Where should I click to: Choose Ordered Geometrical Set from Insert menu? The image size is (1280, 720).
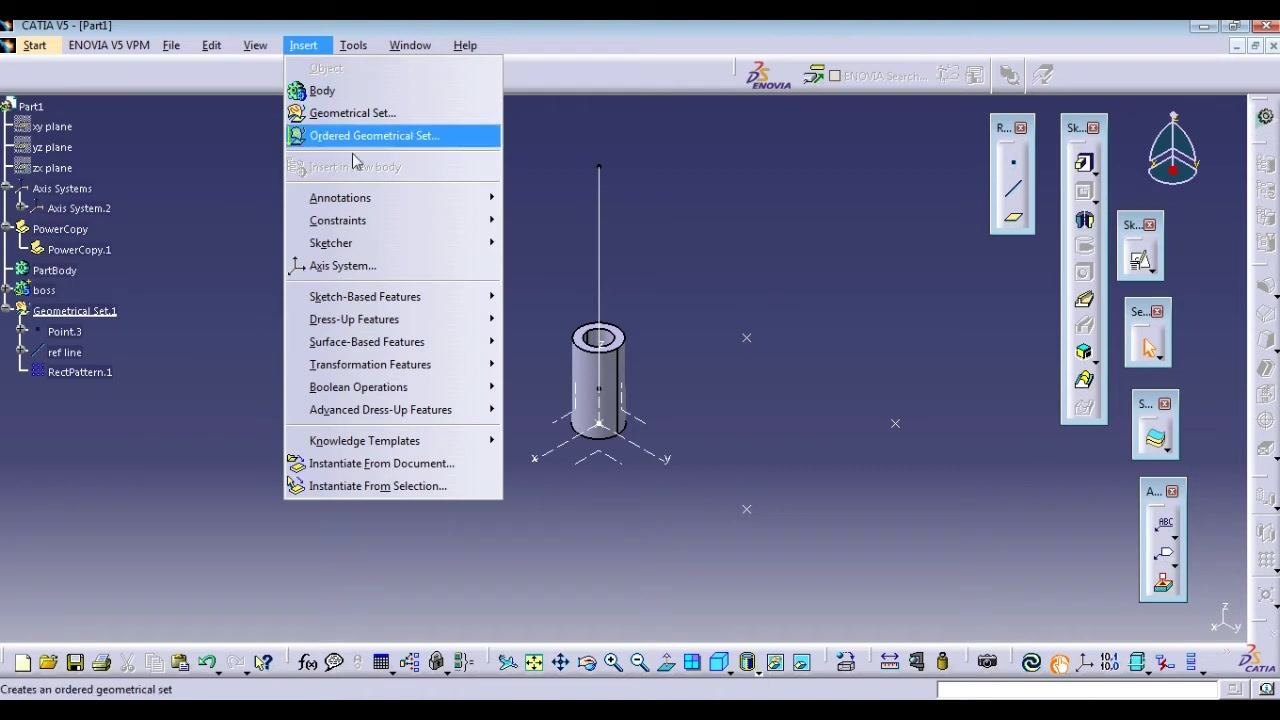click(393, 136)
